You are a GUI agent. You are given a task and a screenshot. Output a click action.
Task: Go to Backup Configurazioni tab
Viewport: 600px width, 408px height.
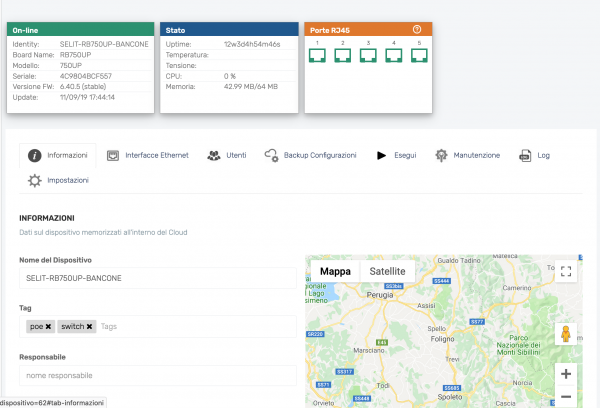[x=310, y=155]
